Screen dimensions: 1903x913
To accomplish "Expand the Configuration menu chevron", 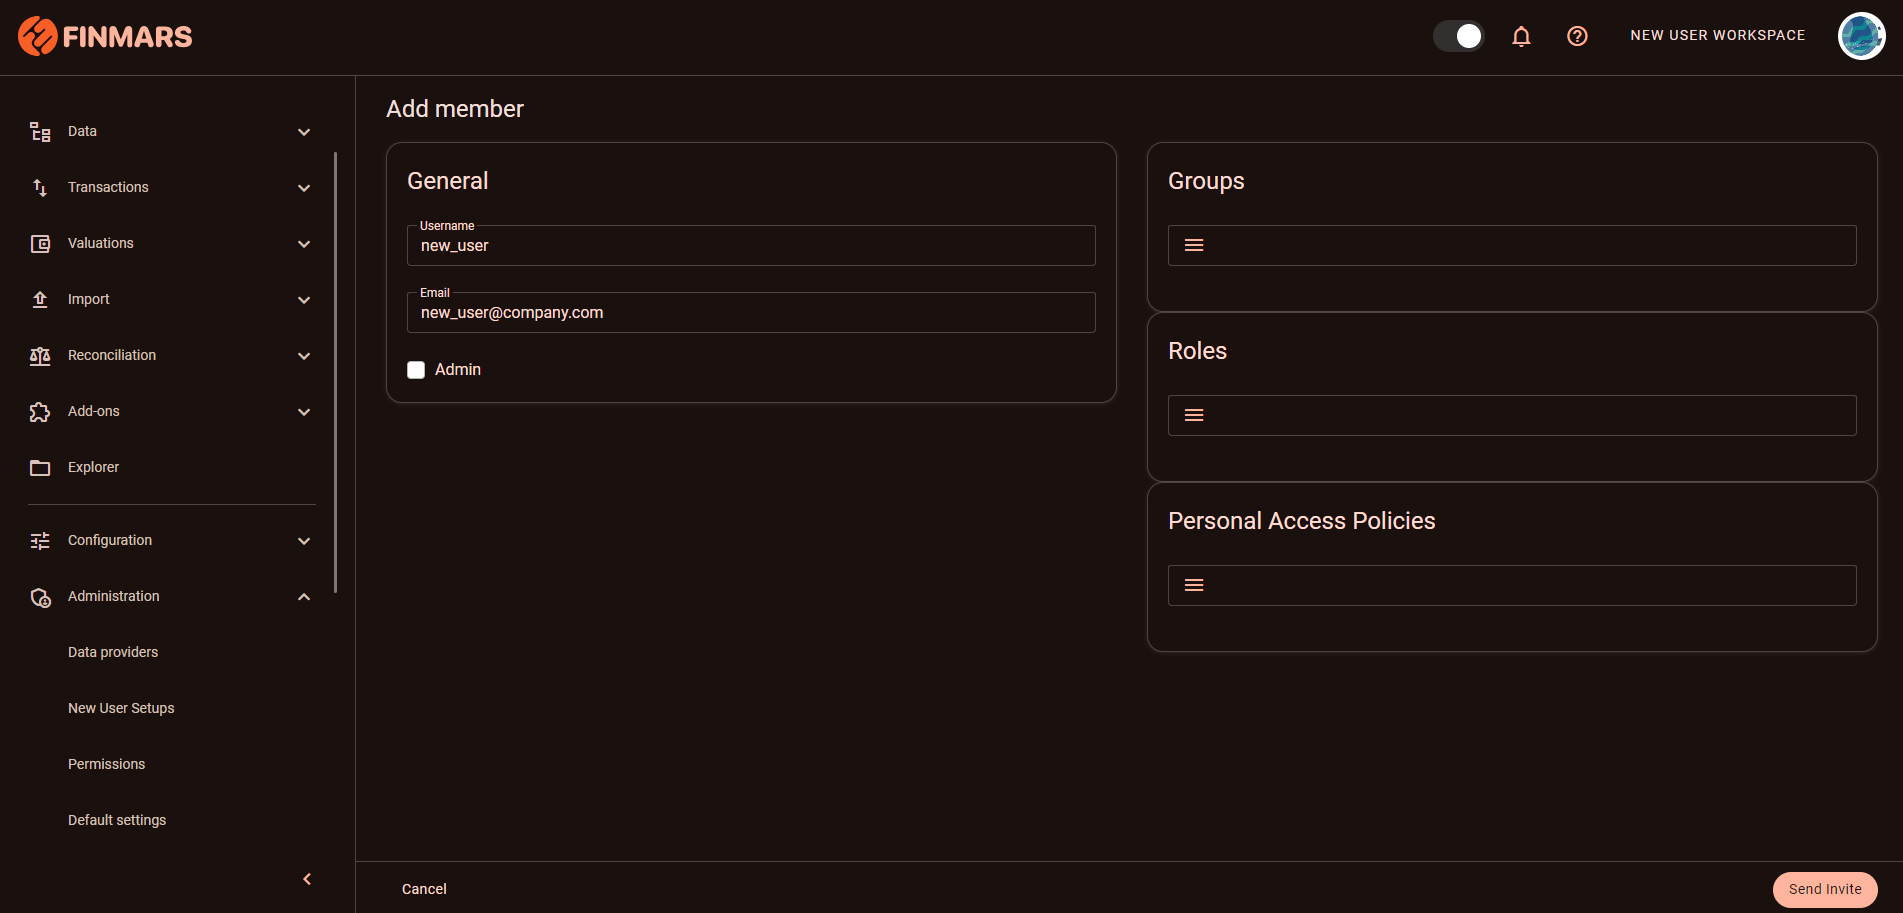I will [304, 541].
